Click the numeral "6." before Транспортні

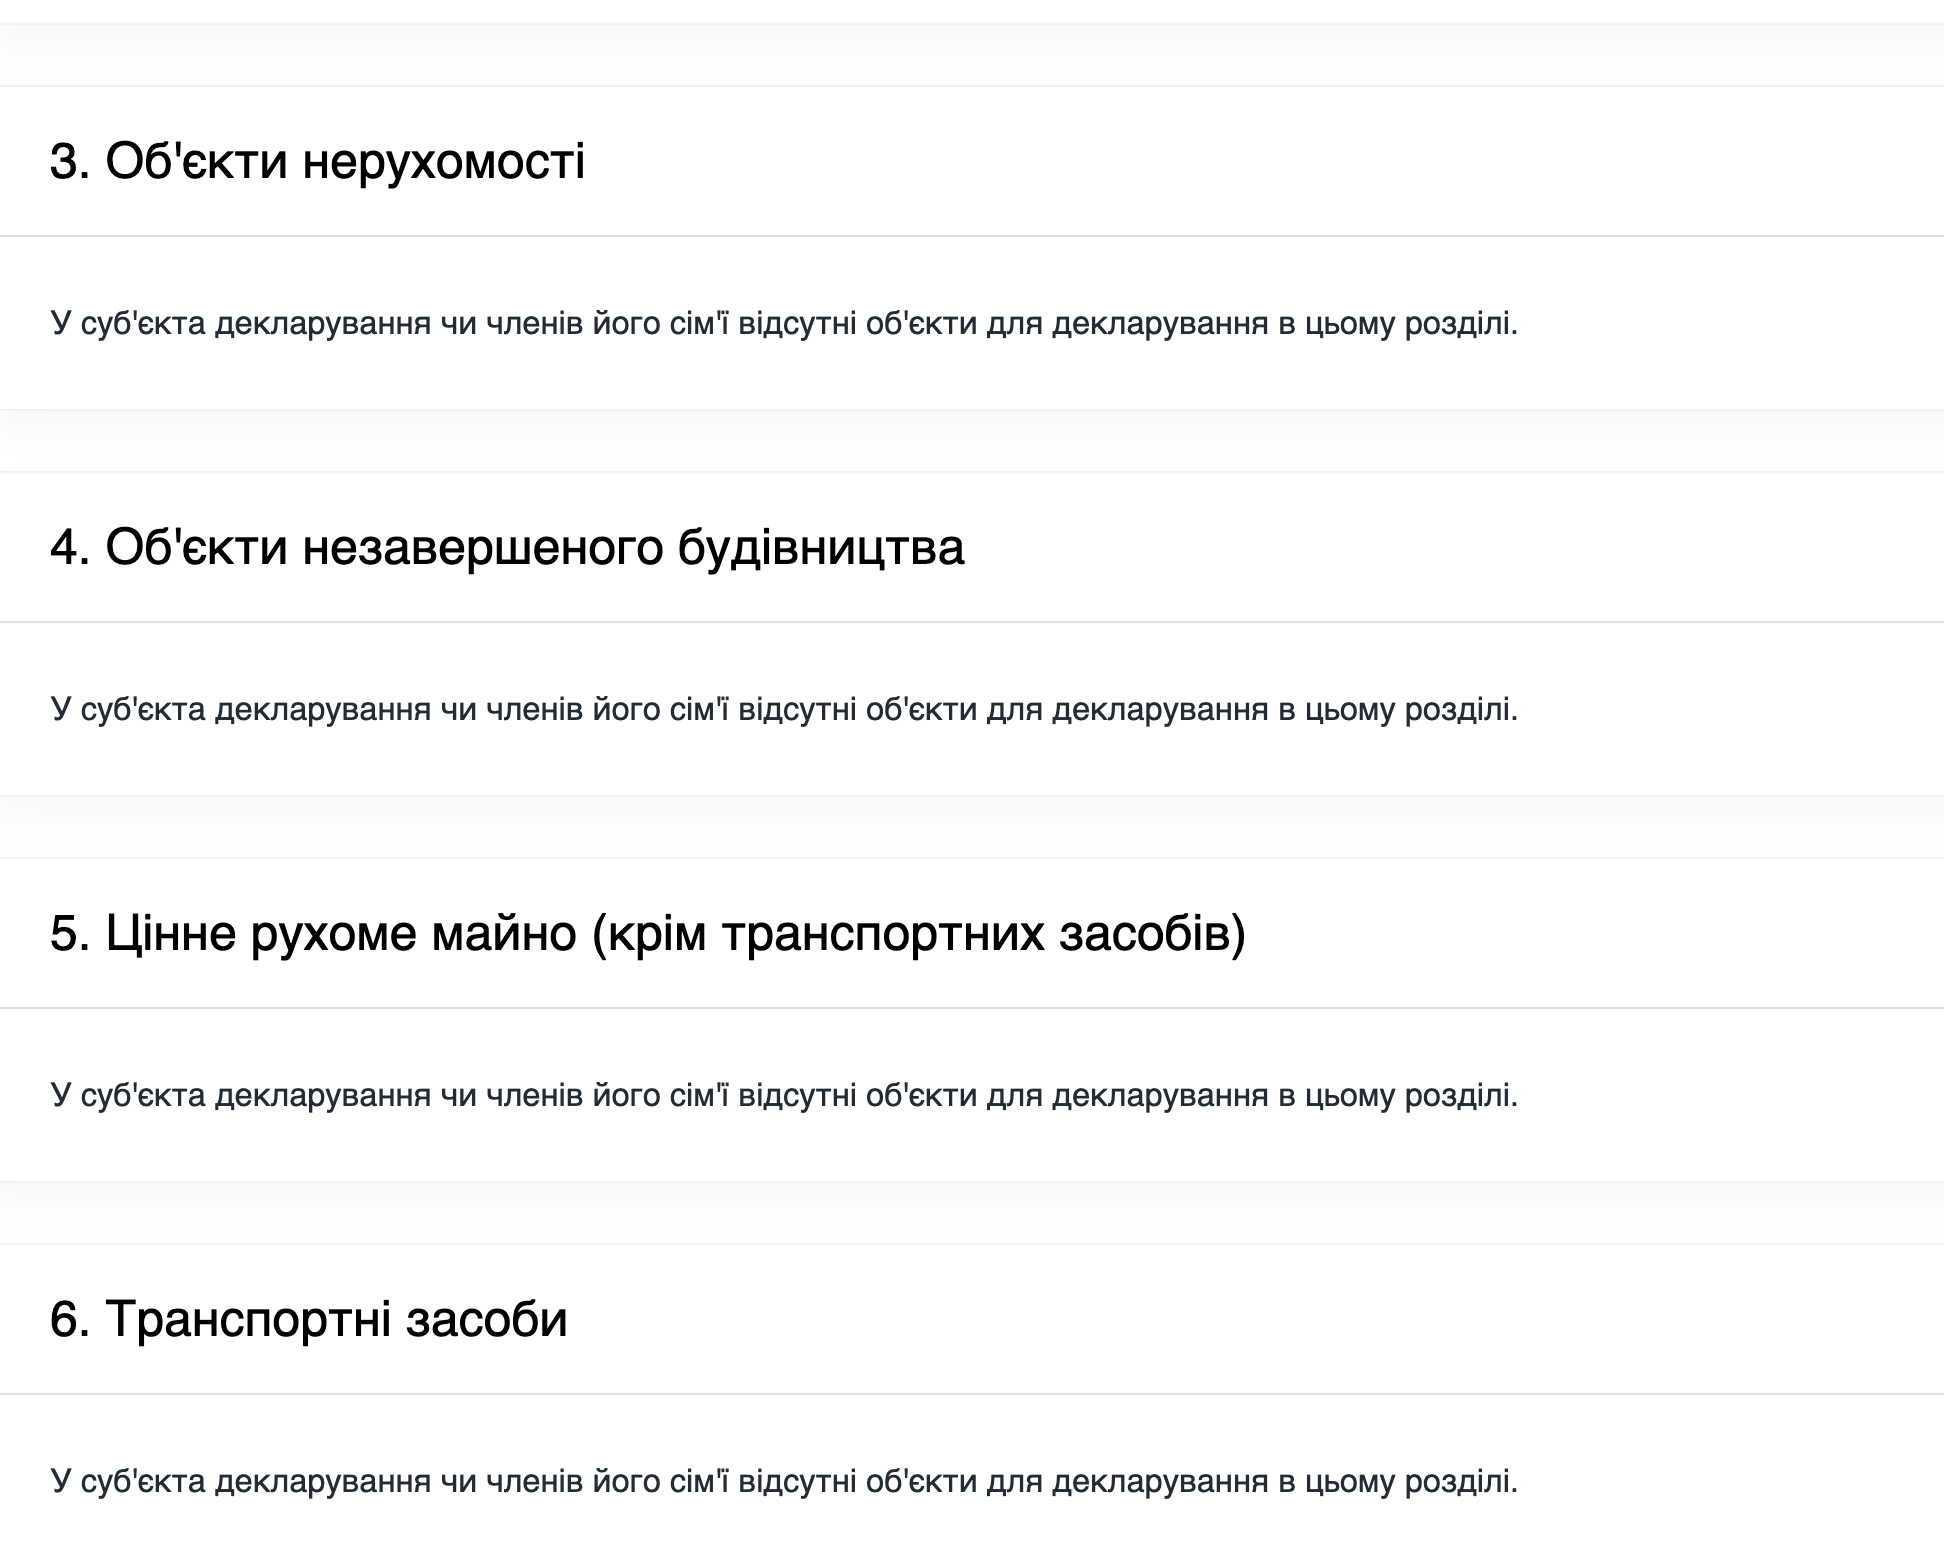tap(70, 1318)
